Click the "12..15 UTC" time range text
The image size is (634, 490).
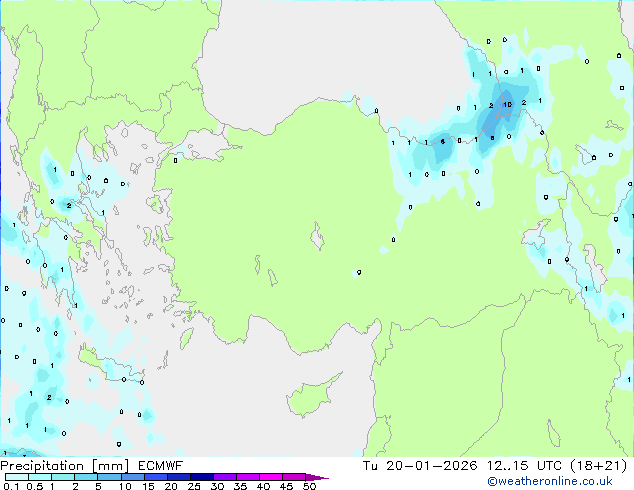[x=524, y=466]
